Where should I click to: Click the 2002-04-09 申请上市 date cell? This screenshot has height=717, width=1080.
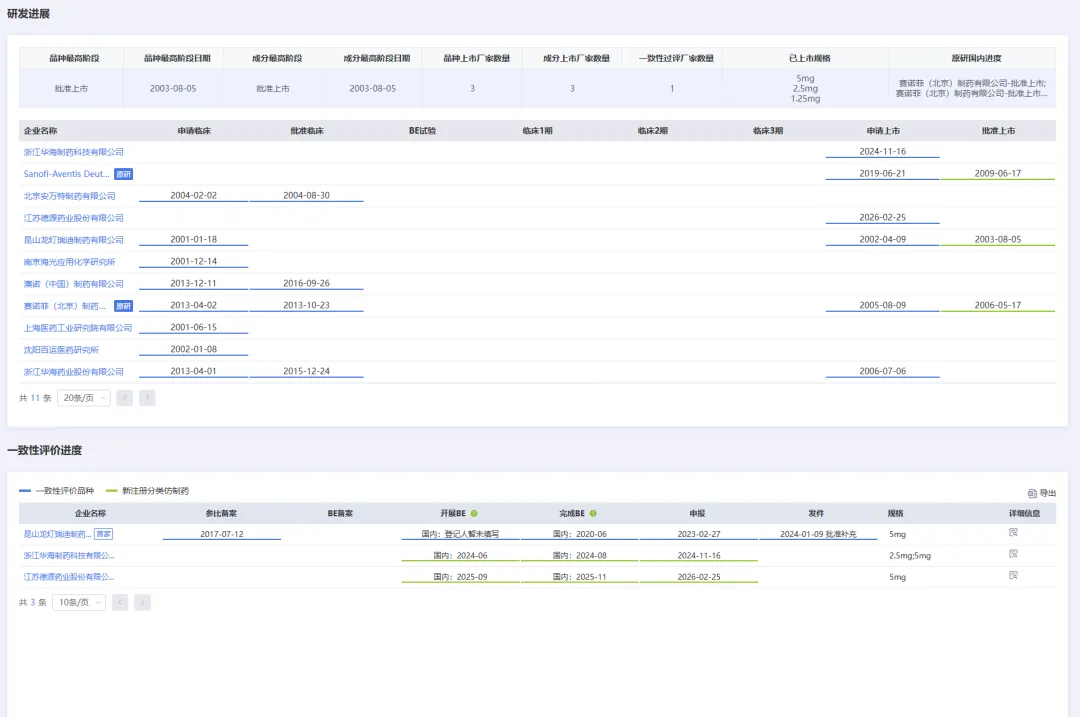click(882, 240)
